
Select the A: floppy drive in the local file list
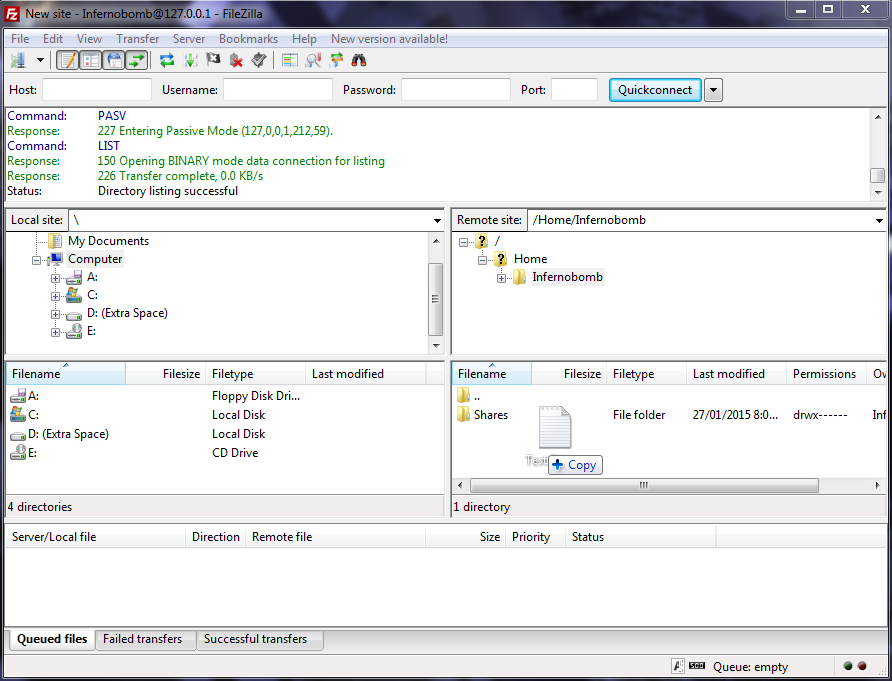(x=225, y=396)
